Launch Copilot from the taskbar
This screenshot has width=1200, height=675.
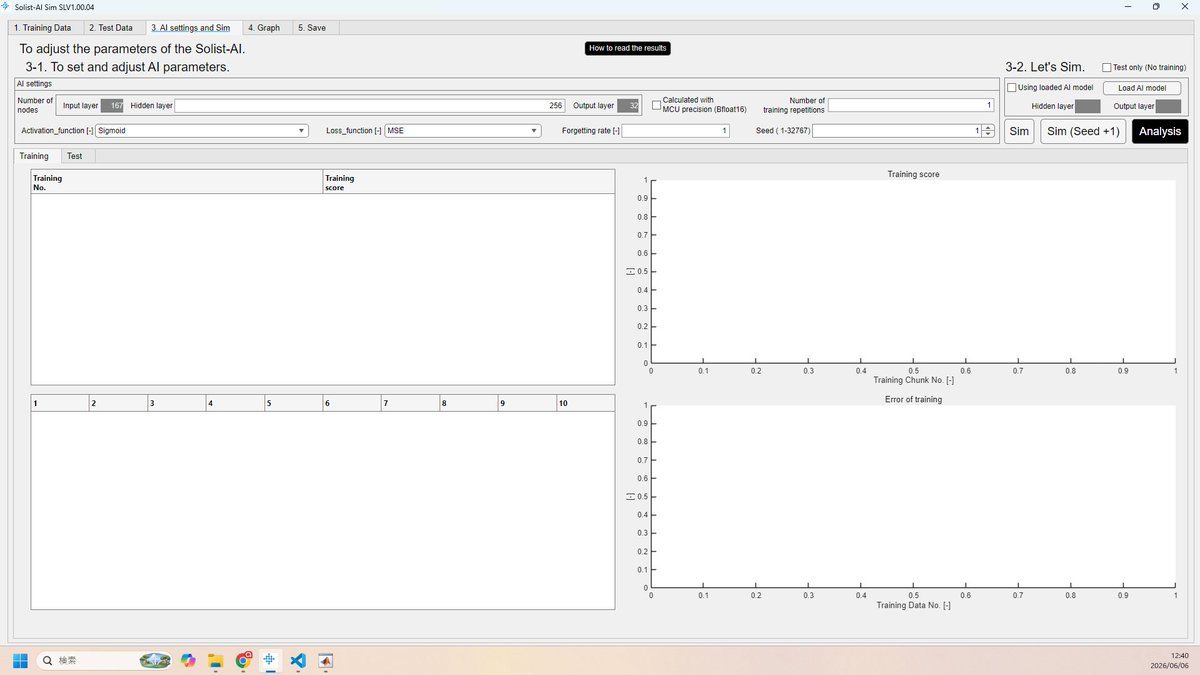[x=187, y=661]
